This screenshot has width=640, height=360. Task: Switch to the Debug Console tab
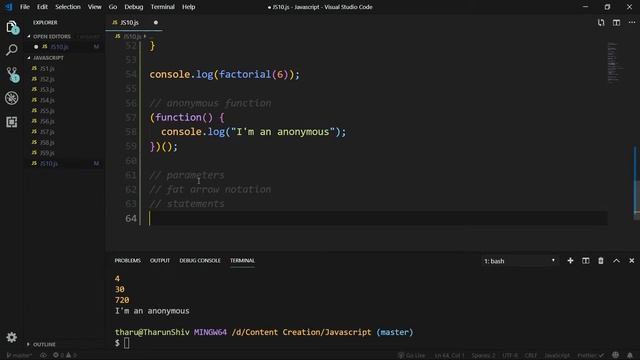(x=200, y=260)
